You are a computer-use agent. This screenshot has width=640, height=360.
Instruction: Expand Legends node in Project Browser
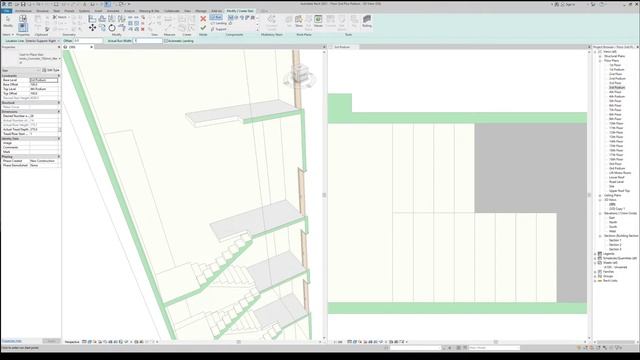[596, 254]
